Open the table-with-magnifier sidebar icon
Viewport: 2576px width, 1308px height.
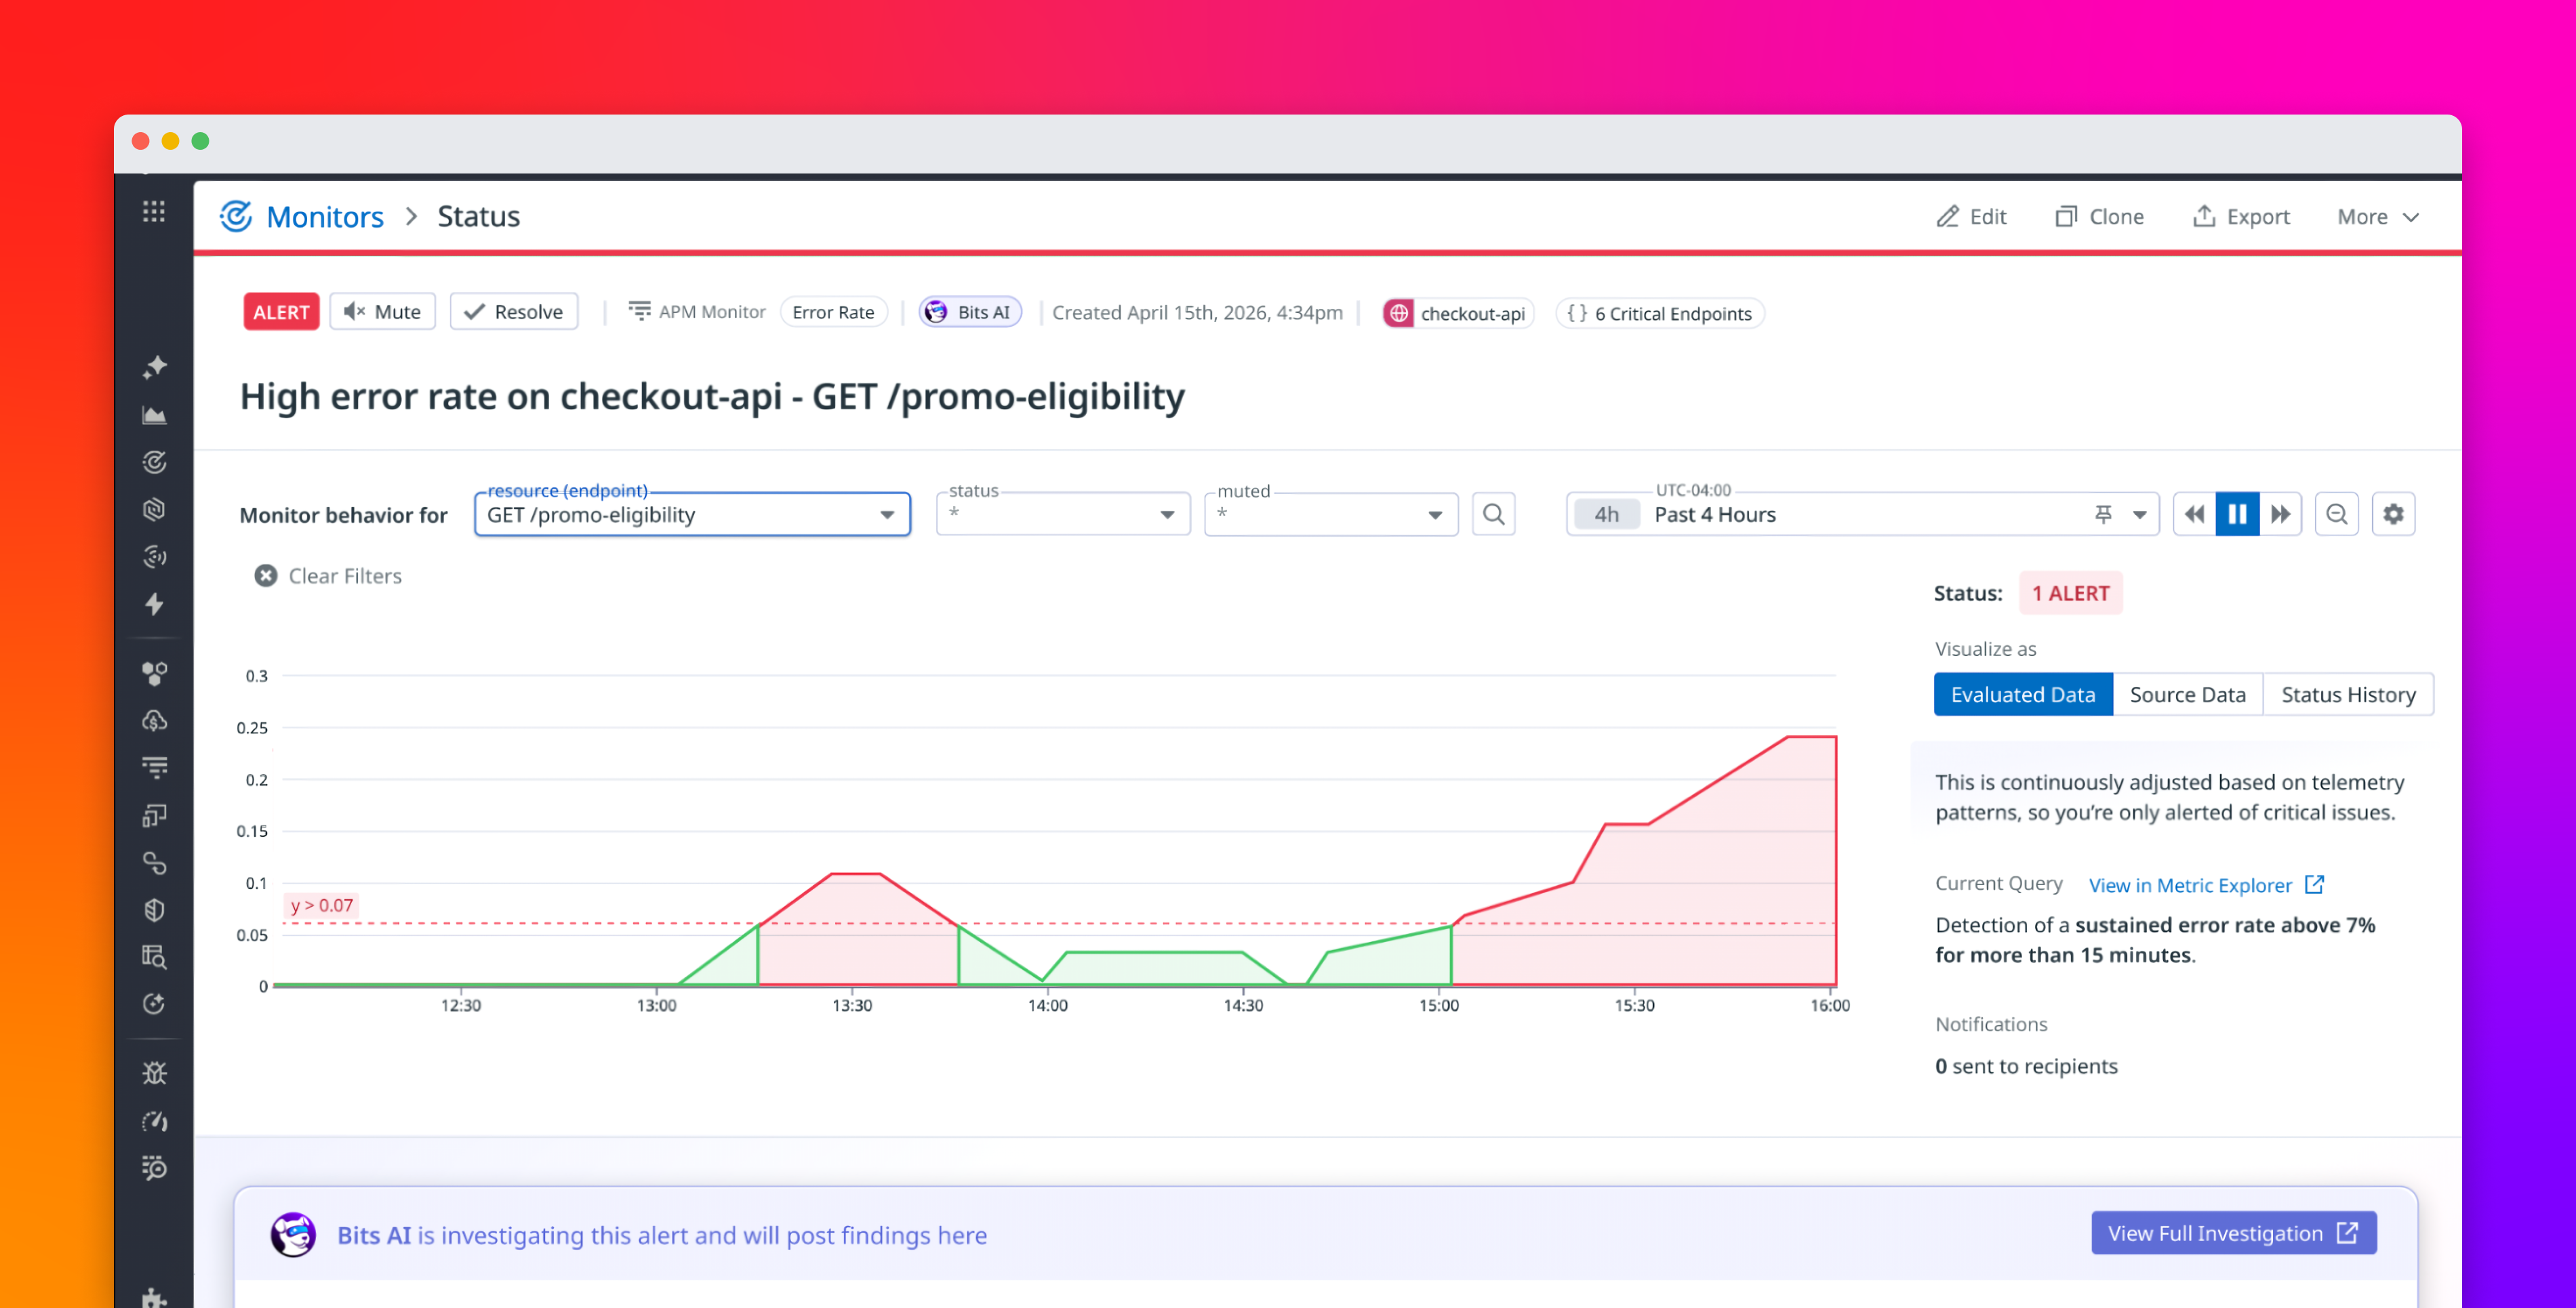pyautogui.click(x=154, y=957)
